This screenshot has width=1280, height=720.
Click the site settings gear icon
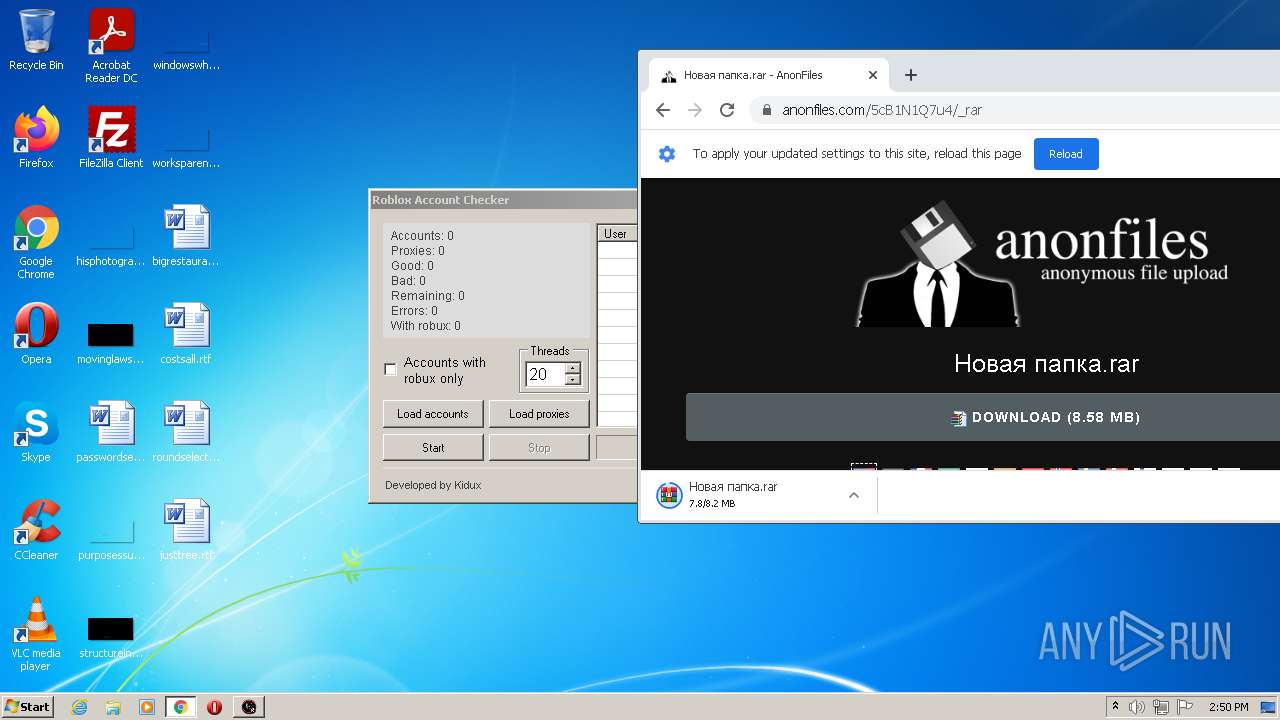667,154
